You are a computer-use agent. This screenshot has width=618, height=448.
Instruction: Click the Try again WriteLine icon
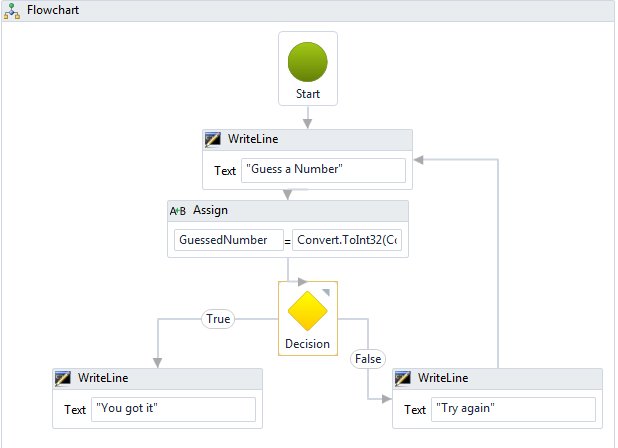pyautogui.click(x=403, y=378)
